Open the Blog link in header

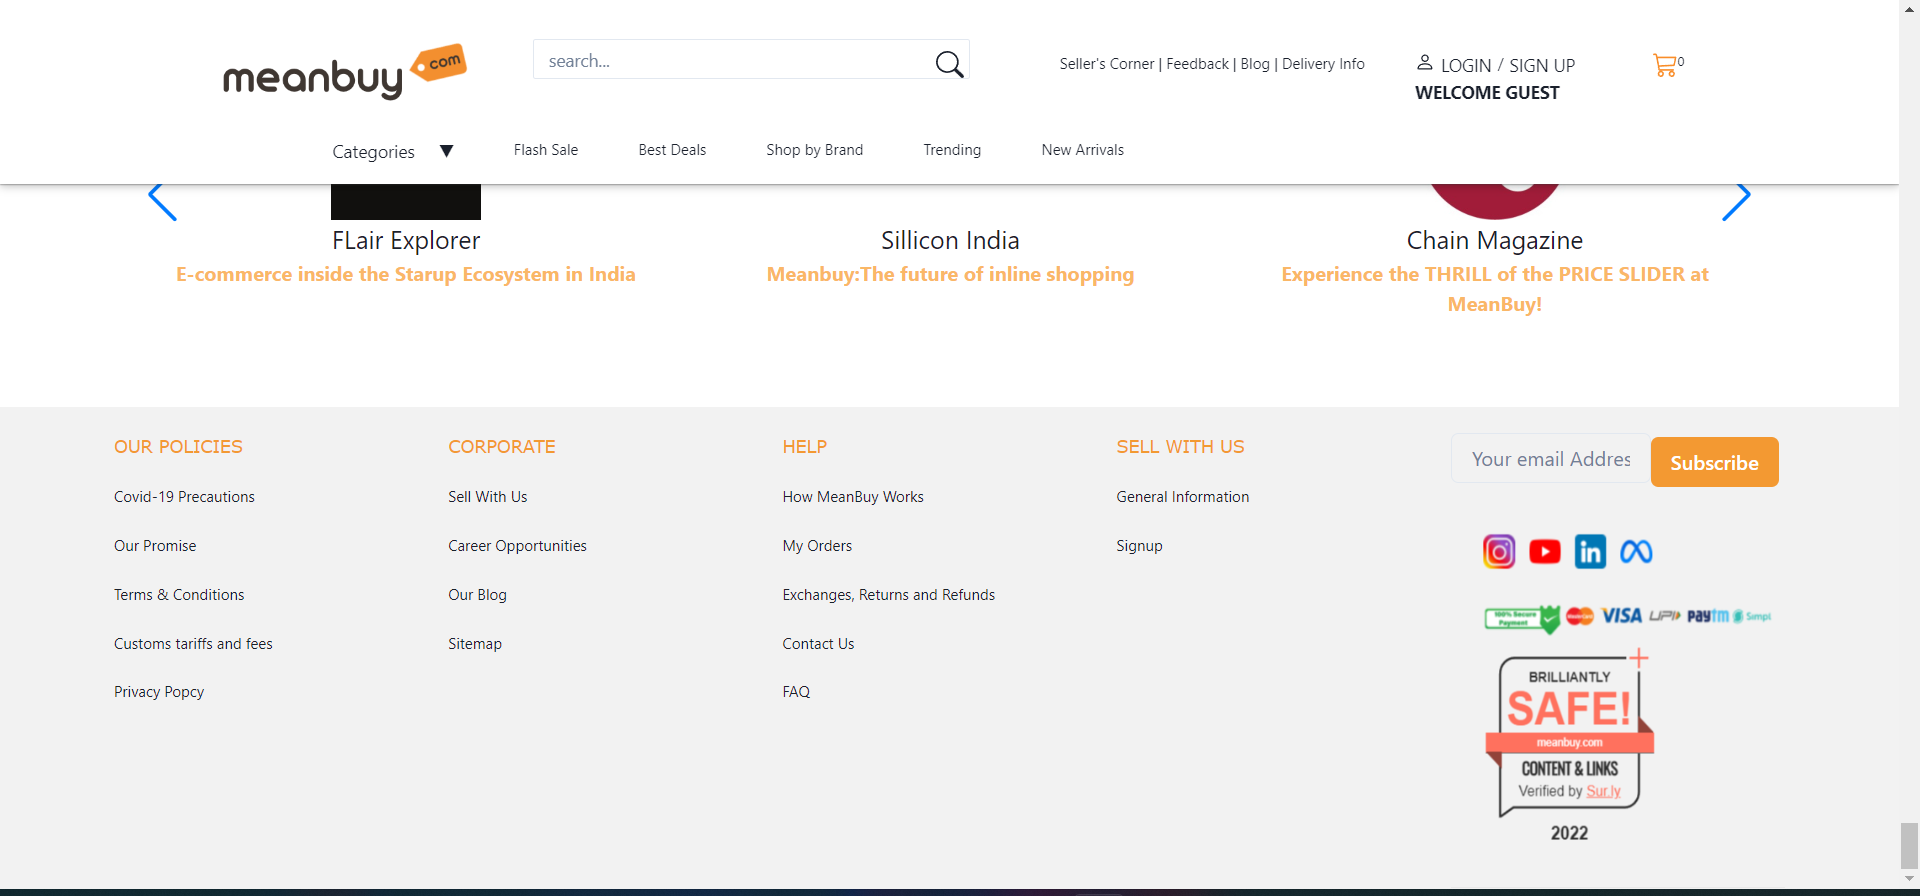(1255, 64)
